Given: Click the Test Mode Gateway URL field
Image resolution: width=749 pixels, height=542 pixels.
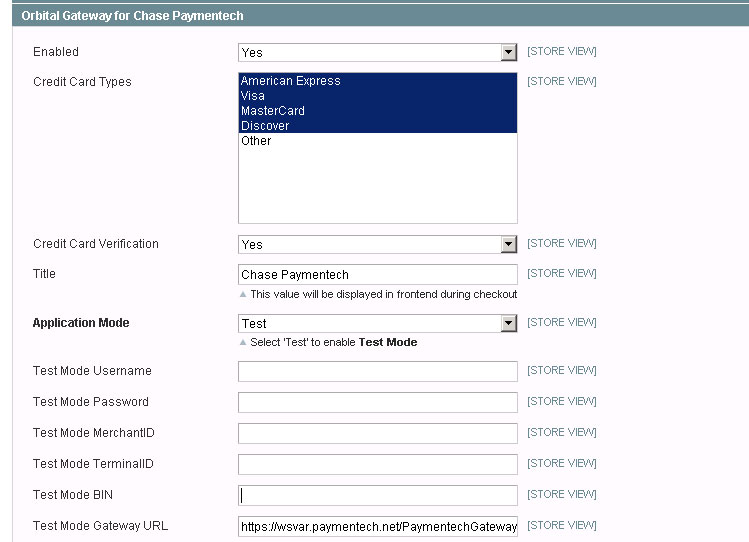Looking at the screenshot, I should tap(377, 526).
